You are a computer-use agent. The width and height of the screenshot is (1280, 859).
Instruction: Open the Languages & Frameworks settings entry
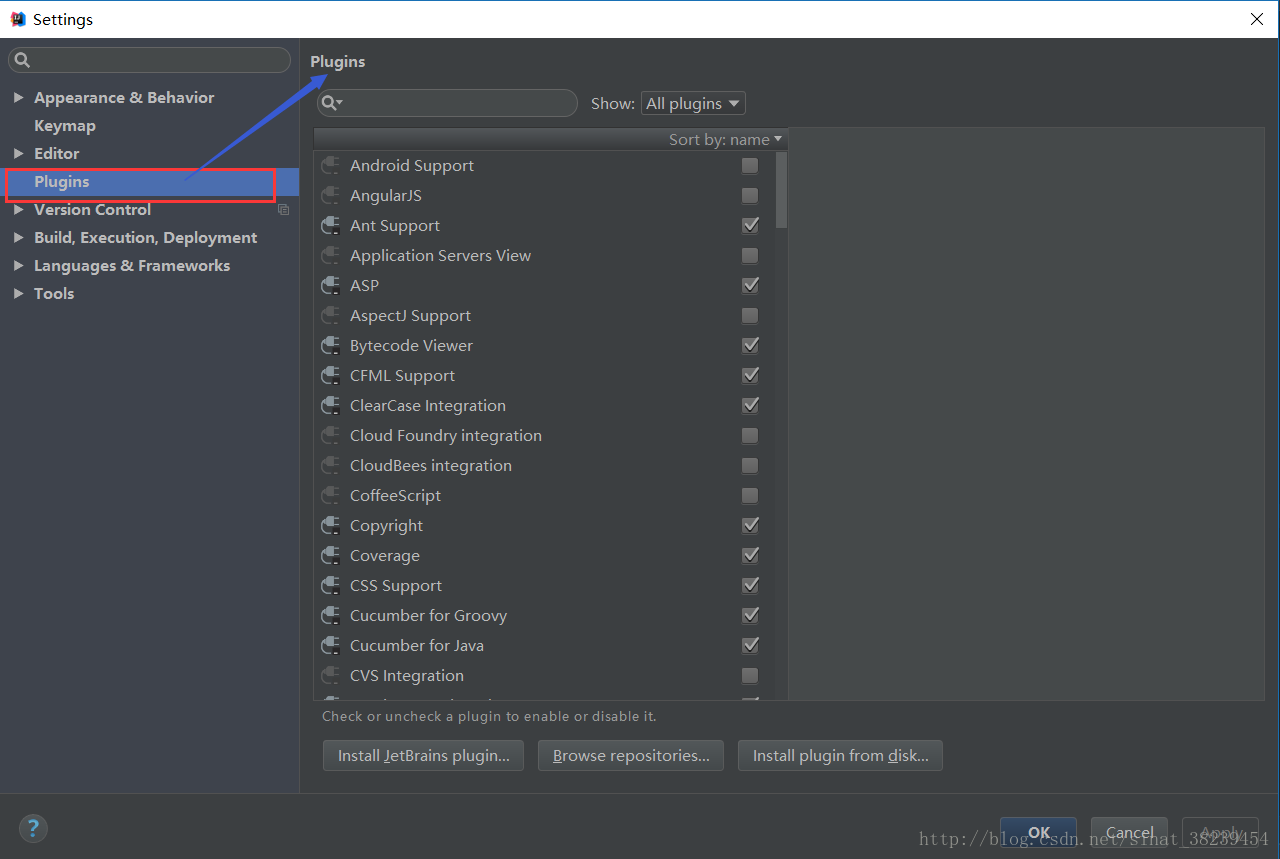(x=132, y=266)
